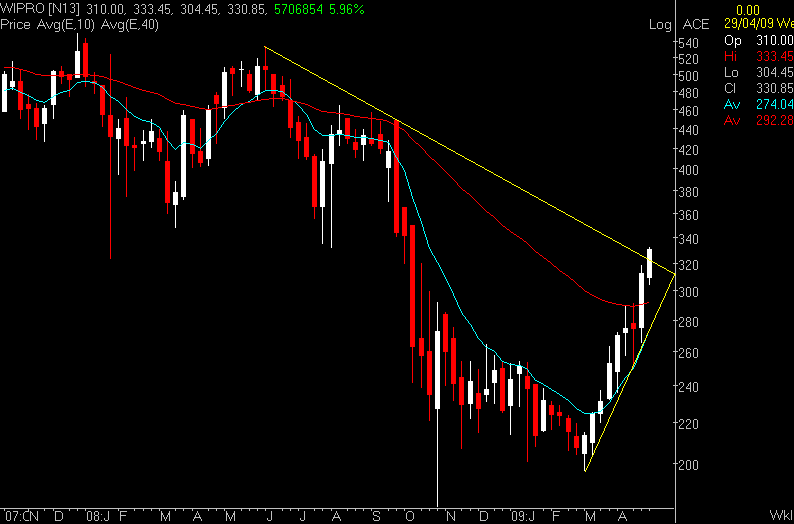Click the ACE label
This screenshot has width=794, height=524.
tap(696, 24)
